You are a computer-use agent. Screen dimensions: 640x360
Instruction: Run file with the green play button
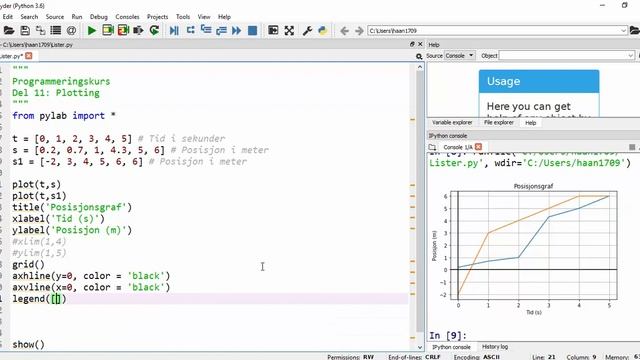tap(92, 31)
